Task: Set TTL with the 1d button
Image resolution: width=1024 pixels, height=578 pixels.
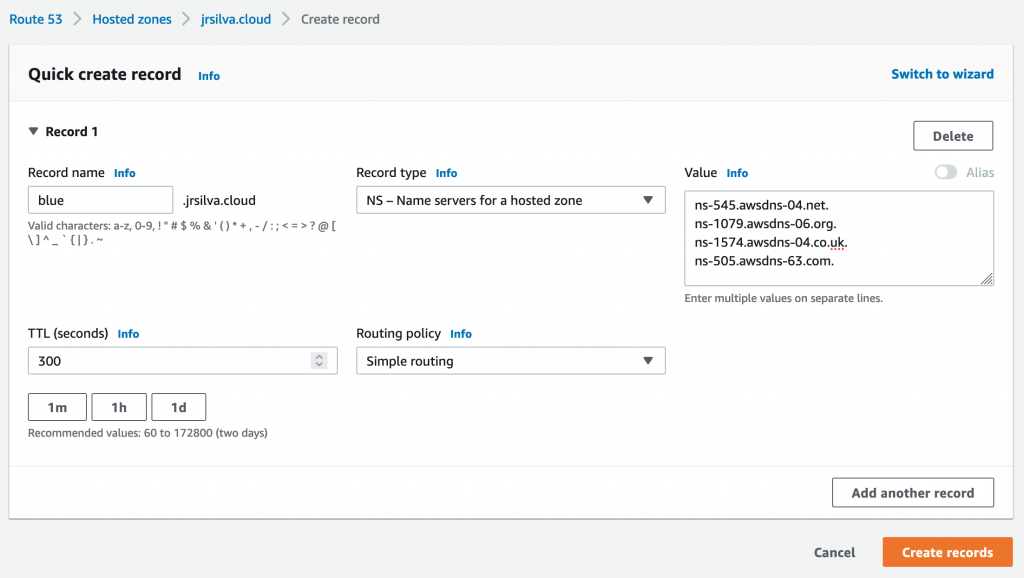Action: (179, 407)
